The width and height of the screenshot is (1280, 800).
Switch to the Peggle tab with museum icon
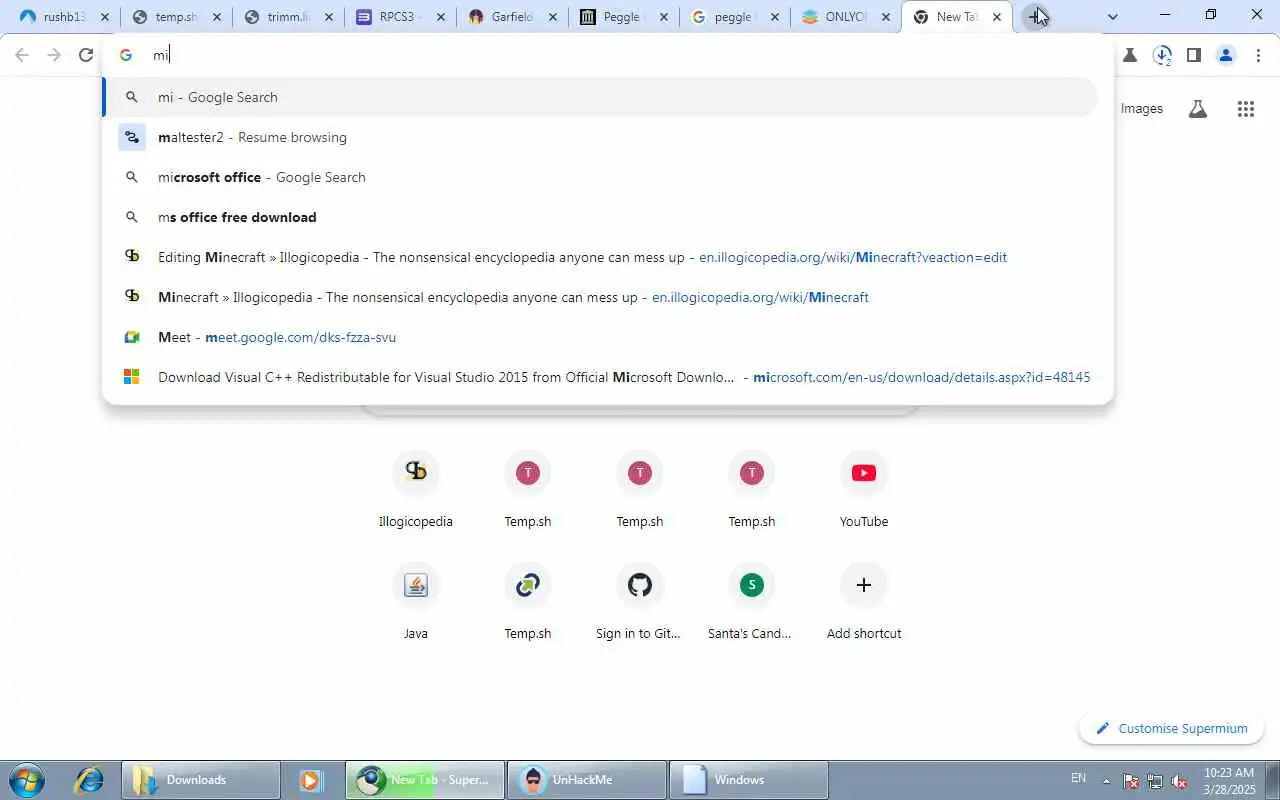[622, 17]
